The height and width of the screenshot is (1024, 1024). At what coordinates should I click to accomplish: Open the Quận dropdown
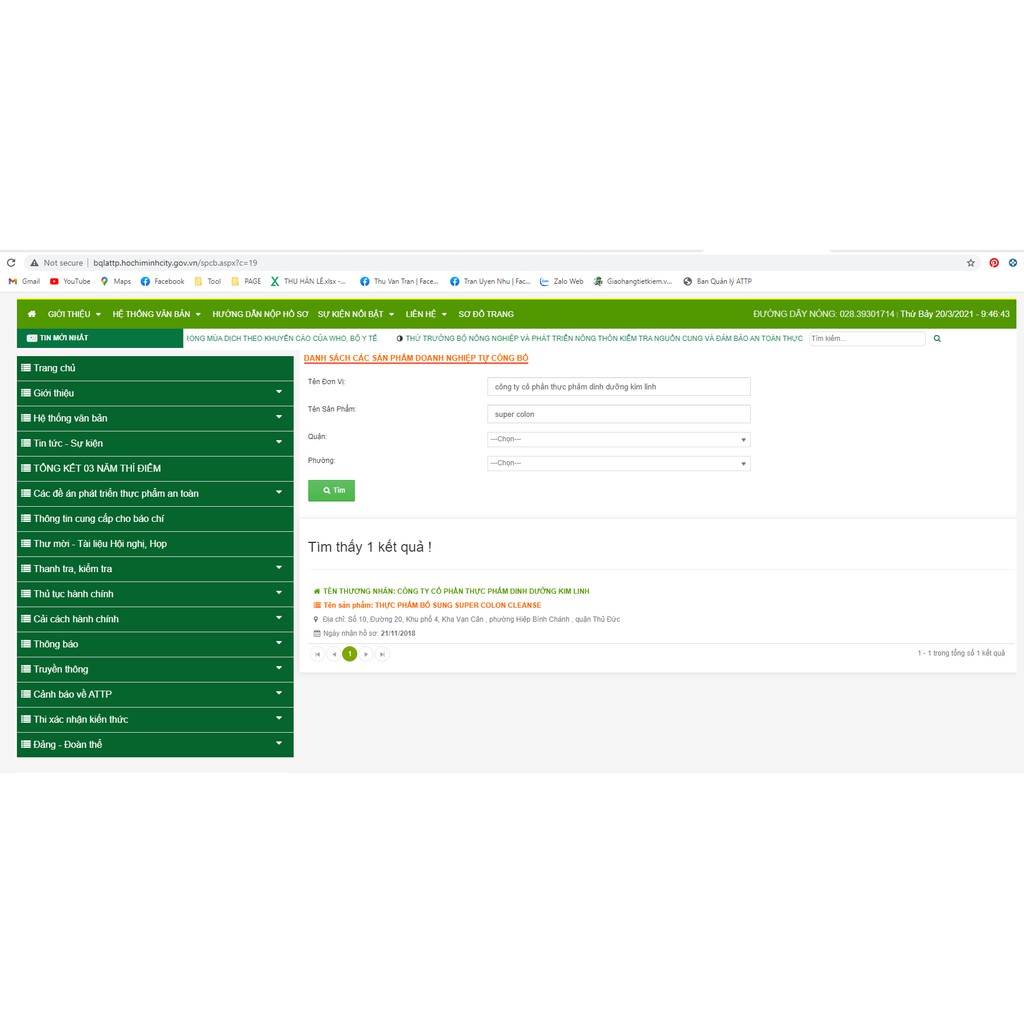(618, 439)
